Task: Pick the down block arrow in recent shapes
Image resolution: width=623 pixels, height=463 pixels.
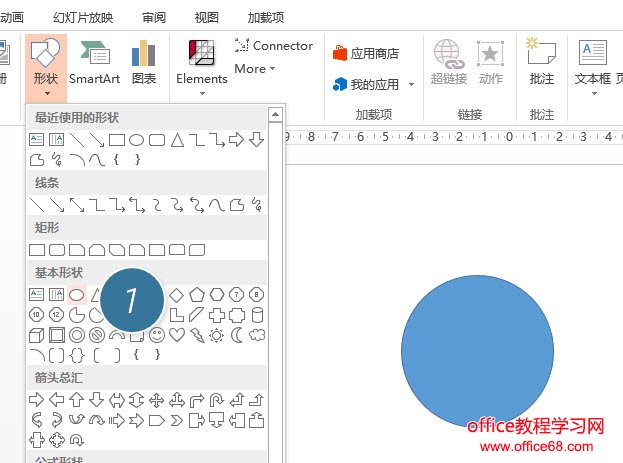Action: point(257,140)
